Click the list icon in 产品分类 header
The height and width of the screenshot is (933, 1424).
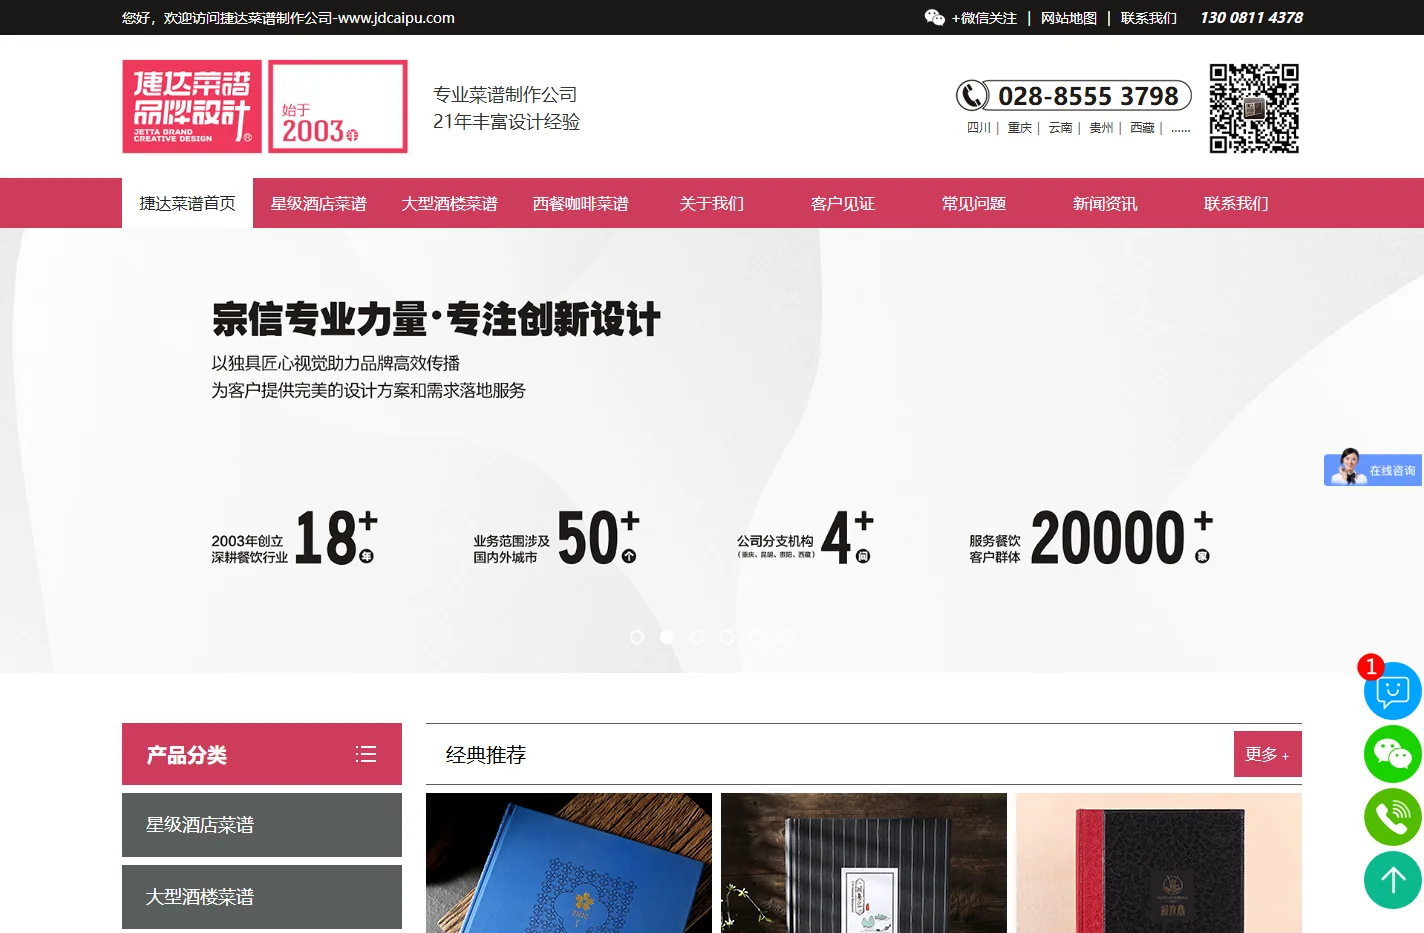tap(366, 754)
